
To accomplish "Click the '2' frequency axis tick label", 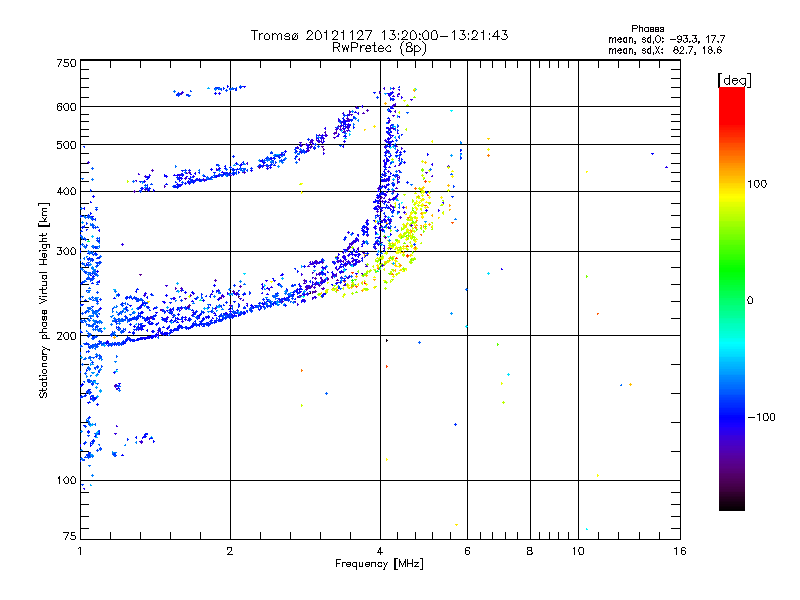I will (230, 551).
